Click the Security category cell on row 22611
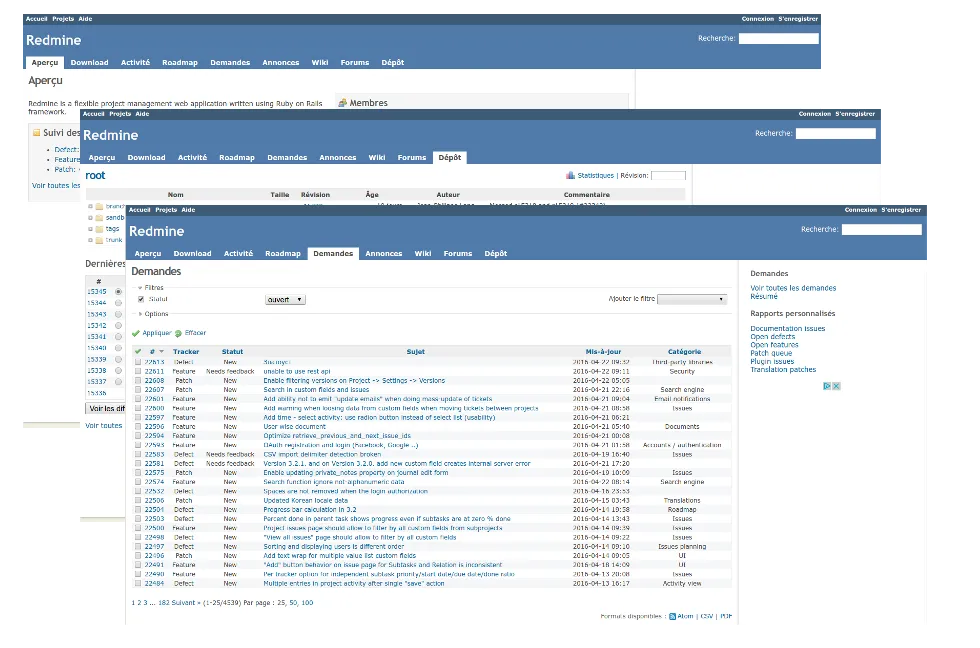The width and height of the screenshot is (980, 648). [682, 371]
